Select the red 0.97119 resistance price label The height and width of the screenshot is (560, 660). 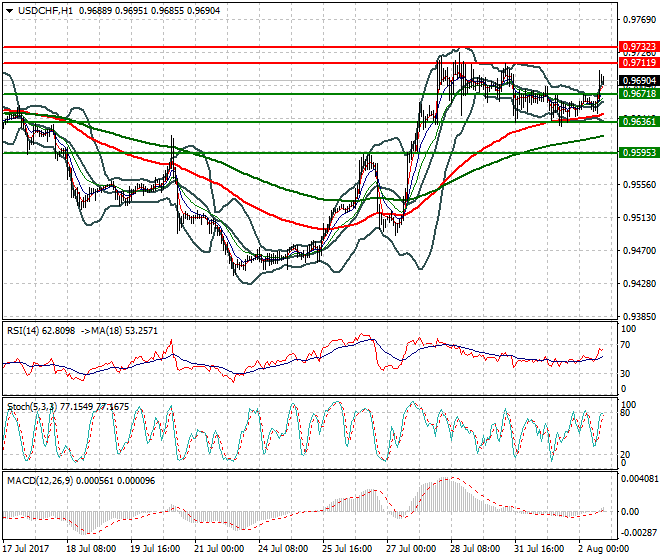[639, 63]
